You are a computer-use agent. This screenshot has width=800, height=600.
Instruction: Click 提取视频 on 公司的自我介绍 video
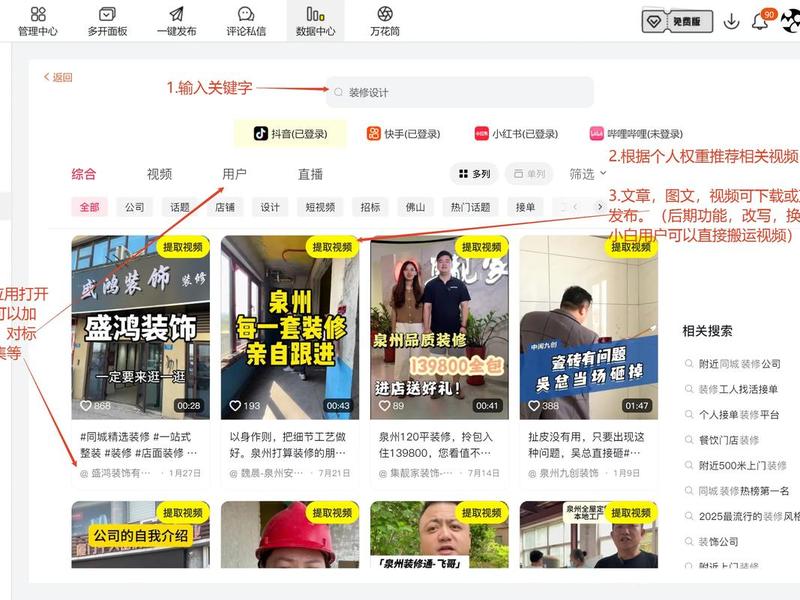[183, 512]
